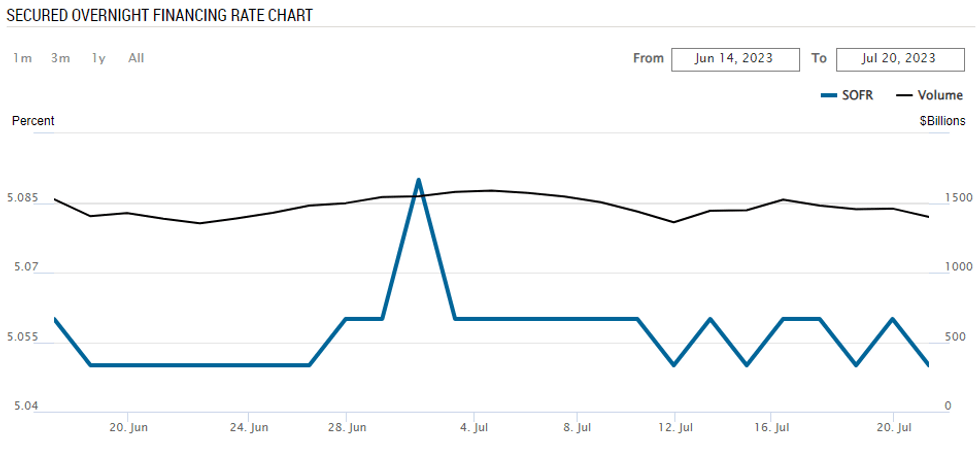Screen dimensions: 980x457
Task: Toggle the SOFR series legend label
Action: pos(858,95)
